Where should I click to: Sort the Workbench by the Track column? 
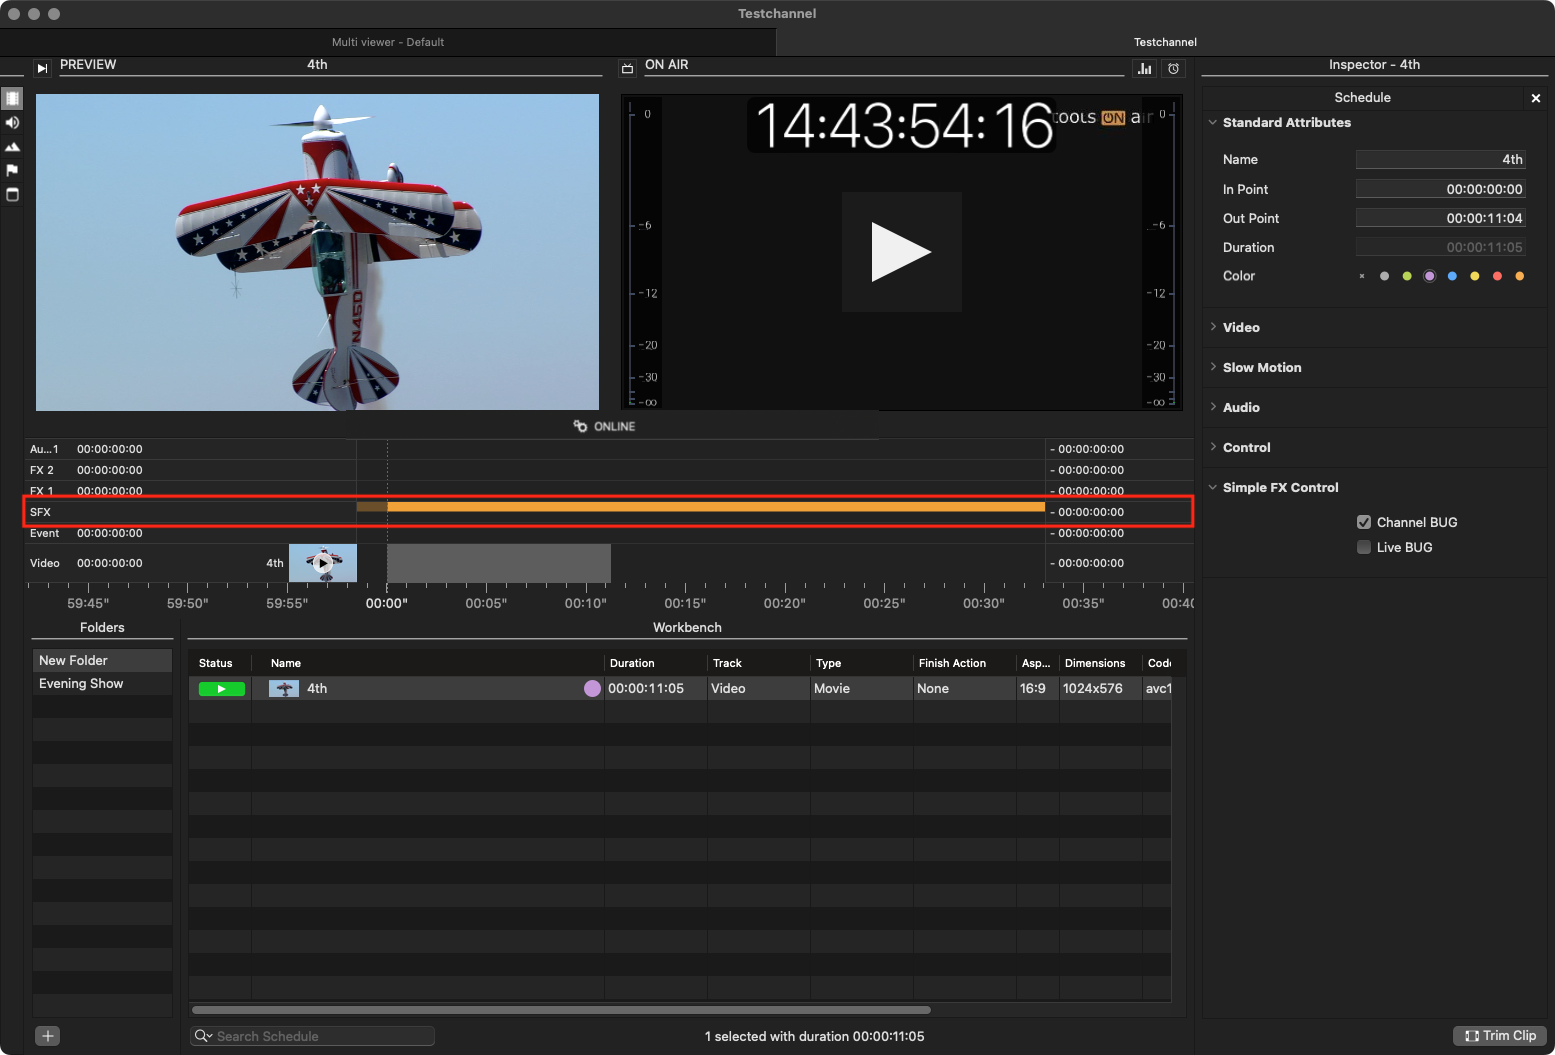coord(759,663)
